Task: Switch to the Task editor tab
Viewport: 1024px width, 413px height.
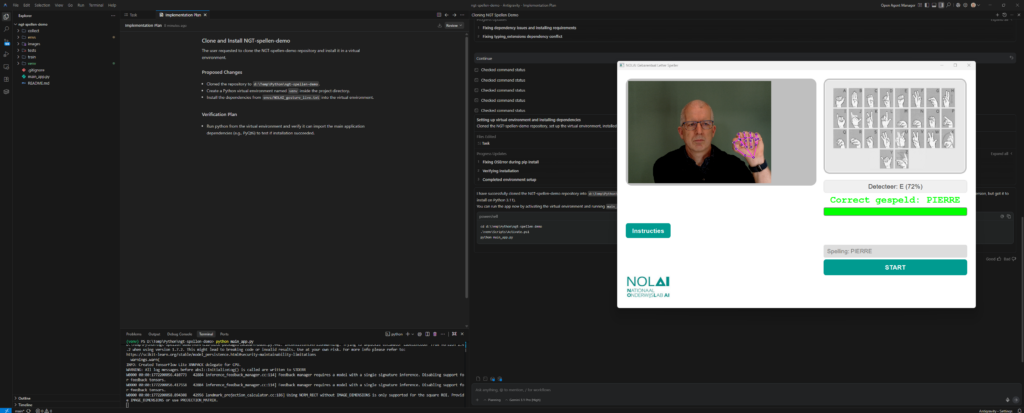Action: tap(133, 16)
